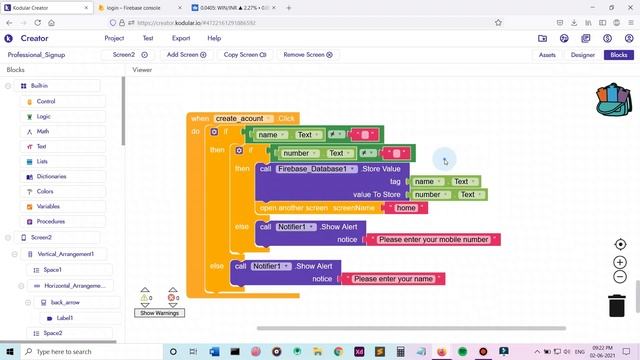The image size is (640, 360).
Task: Open the Text blocks category
Action: pyautogui.click(x=41, y=147)
